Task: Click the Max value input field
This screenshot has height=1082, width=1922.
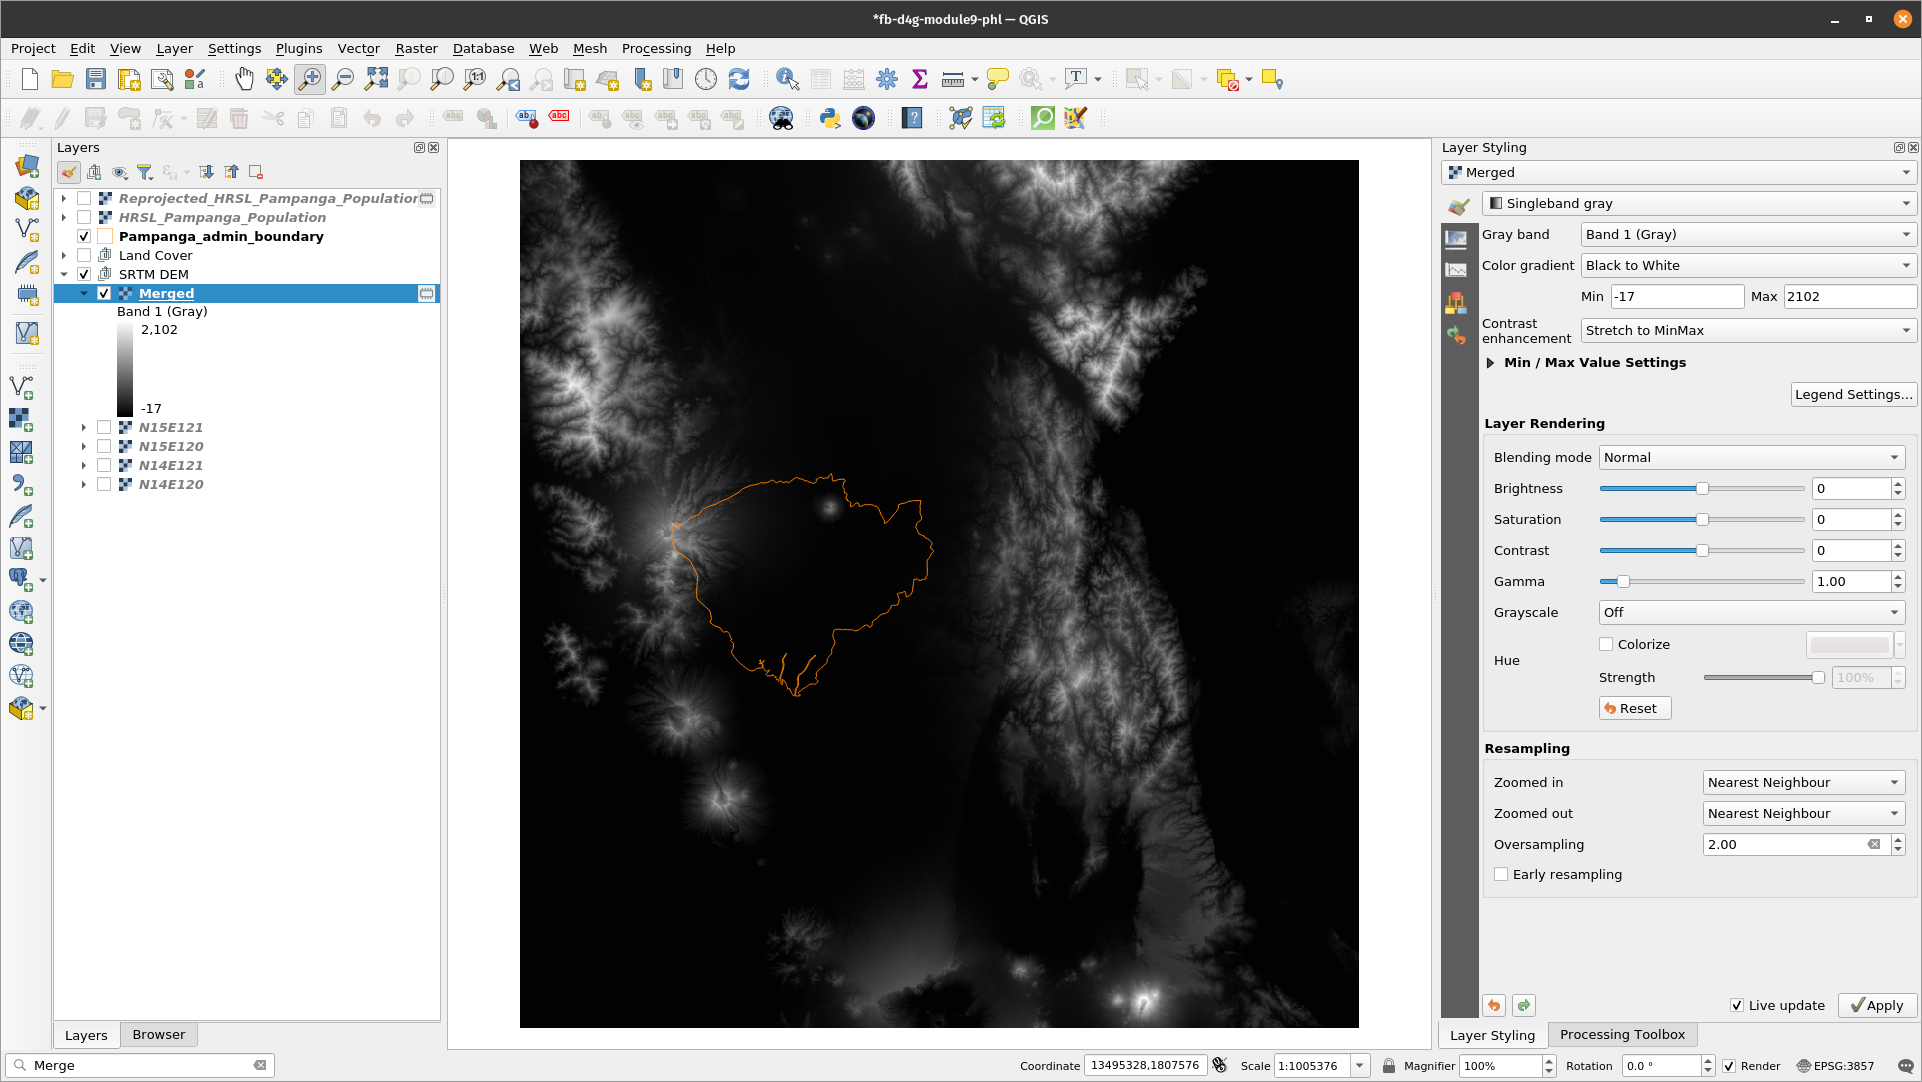Action: (x=1848, y=296)
